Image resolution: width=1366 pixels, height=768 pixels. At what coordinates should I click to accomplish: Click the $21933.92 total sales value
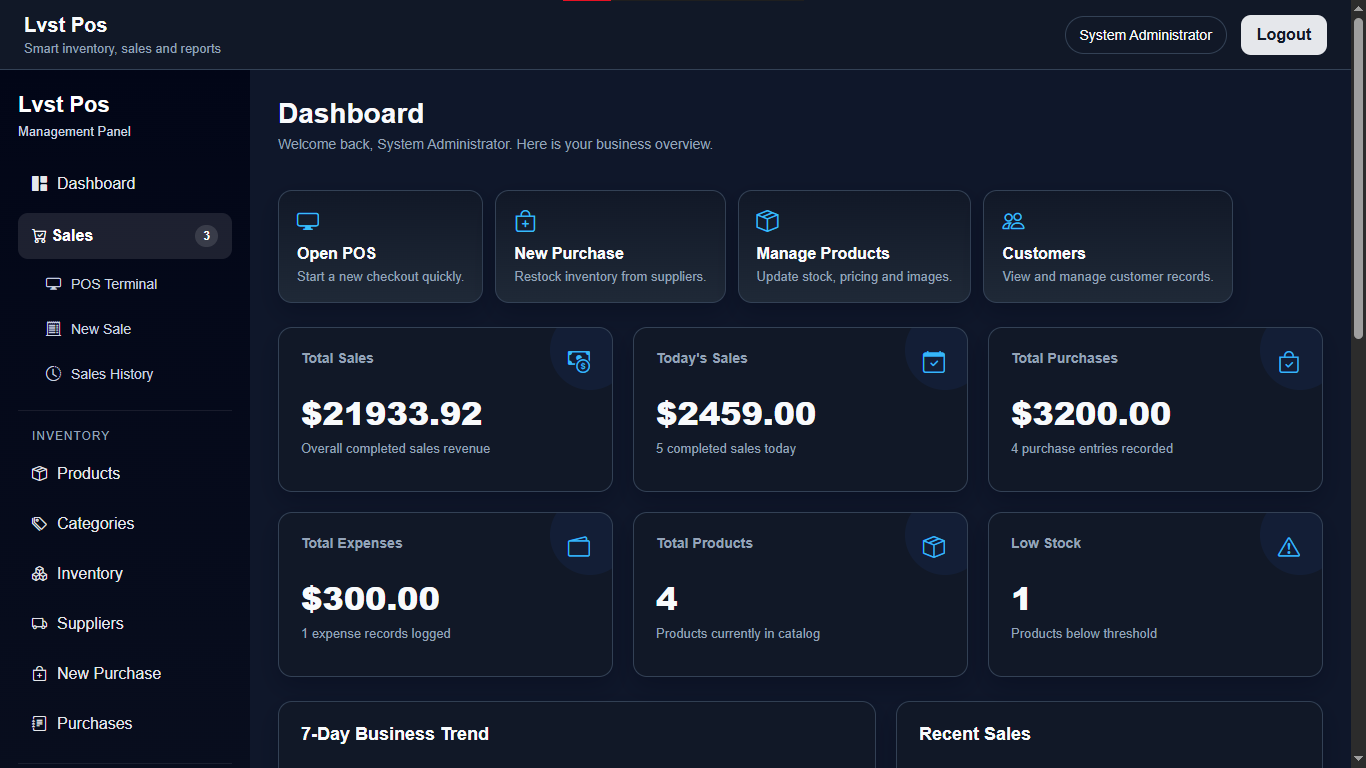coord(392,413)
